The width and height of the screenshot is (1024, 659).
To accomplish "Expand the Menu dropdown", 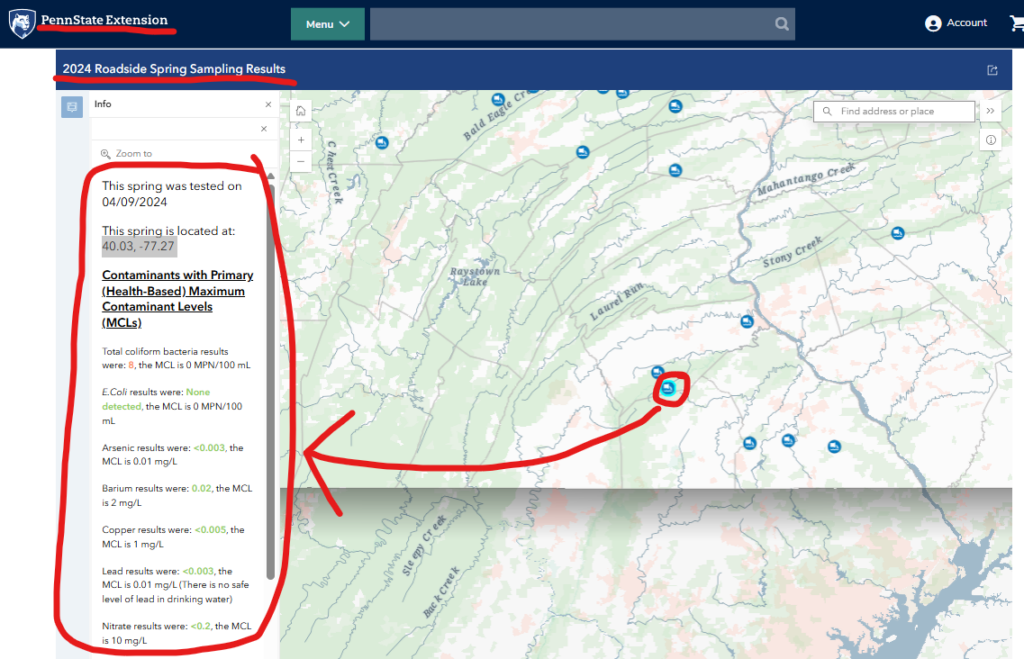I will coord(327,24).
